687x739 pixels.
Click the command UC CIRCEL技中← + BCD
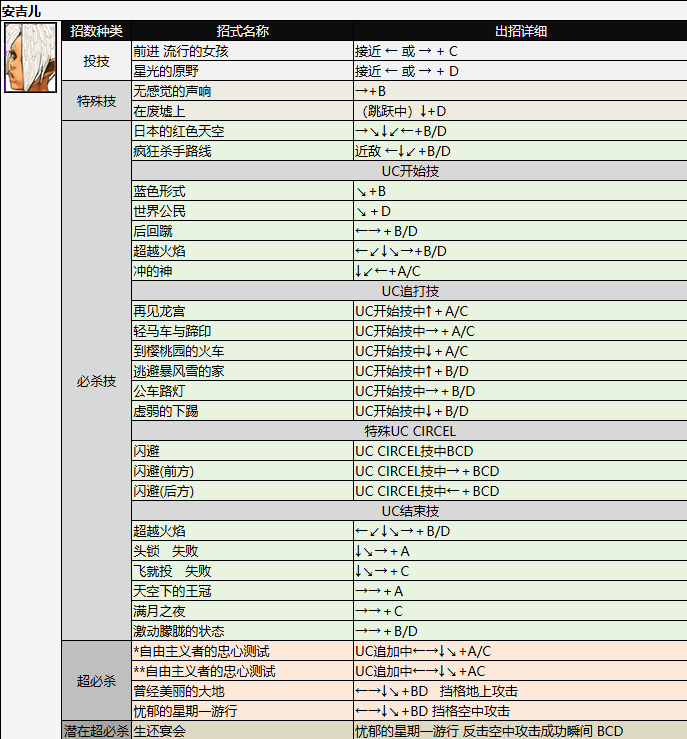(x=427, y=491)
